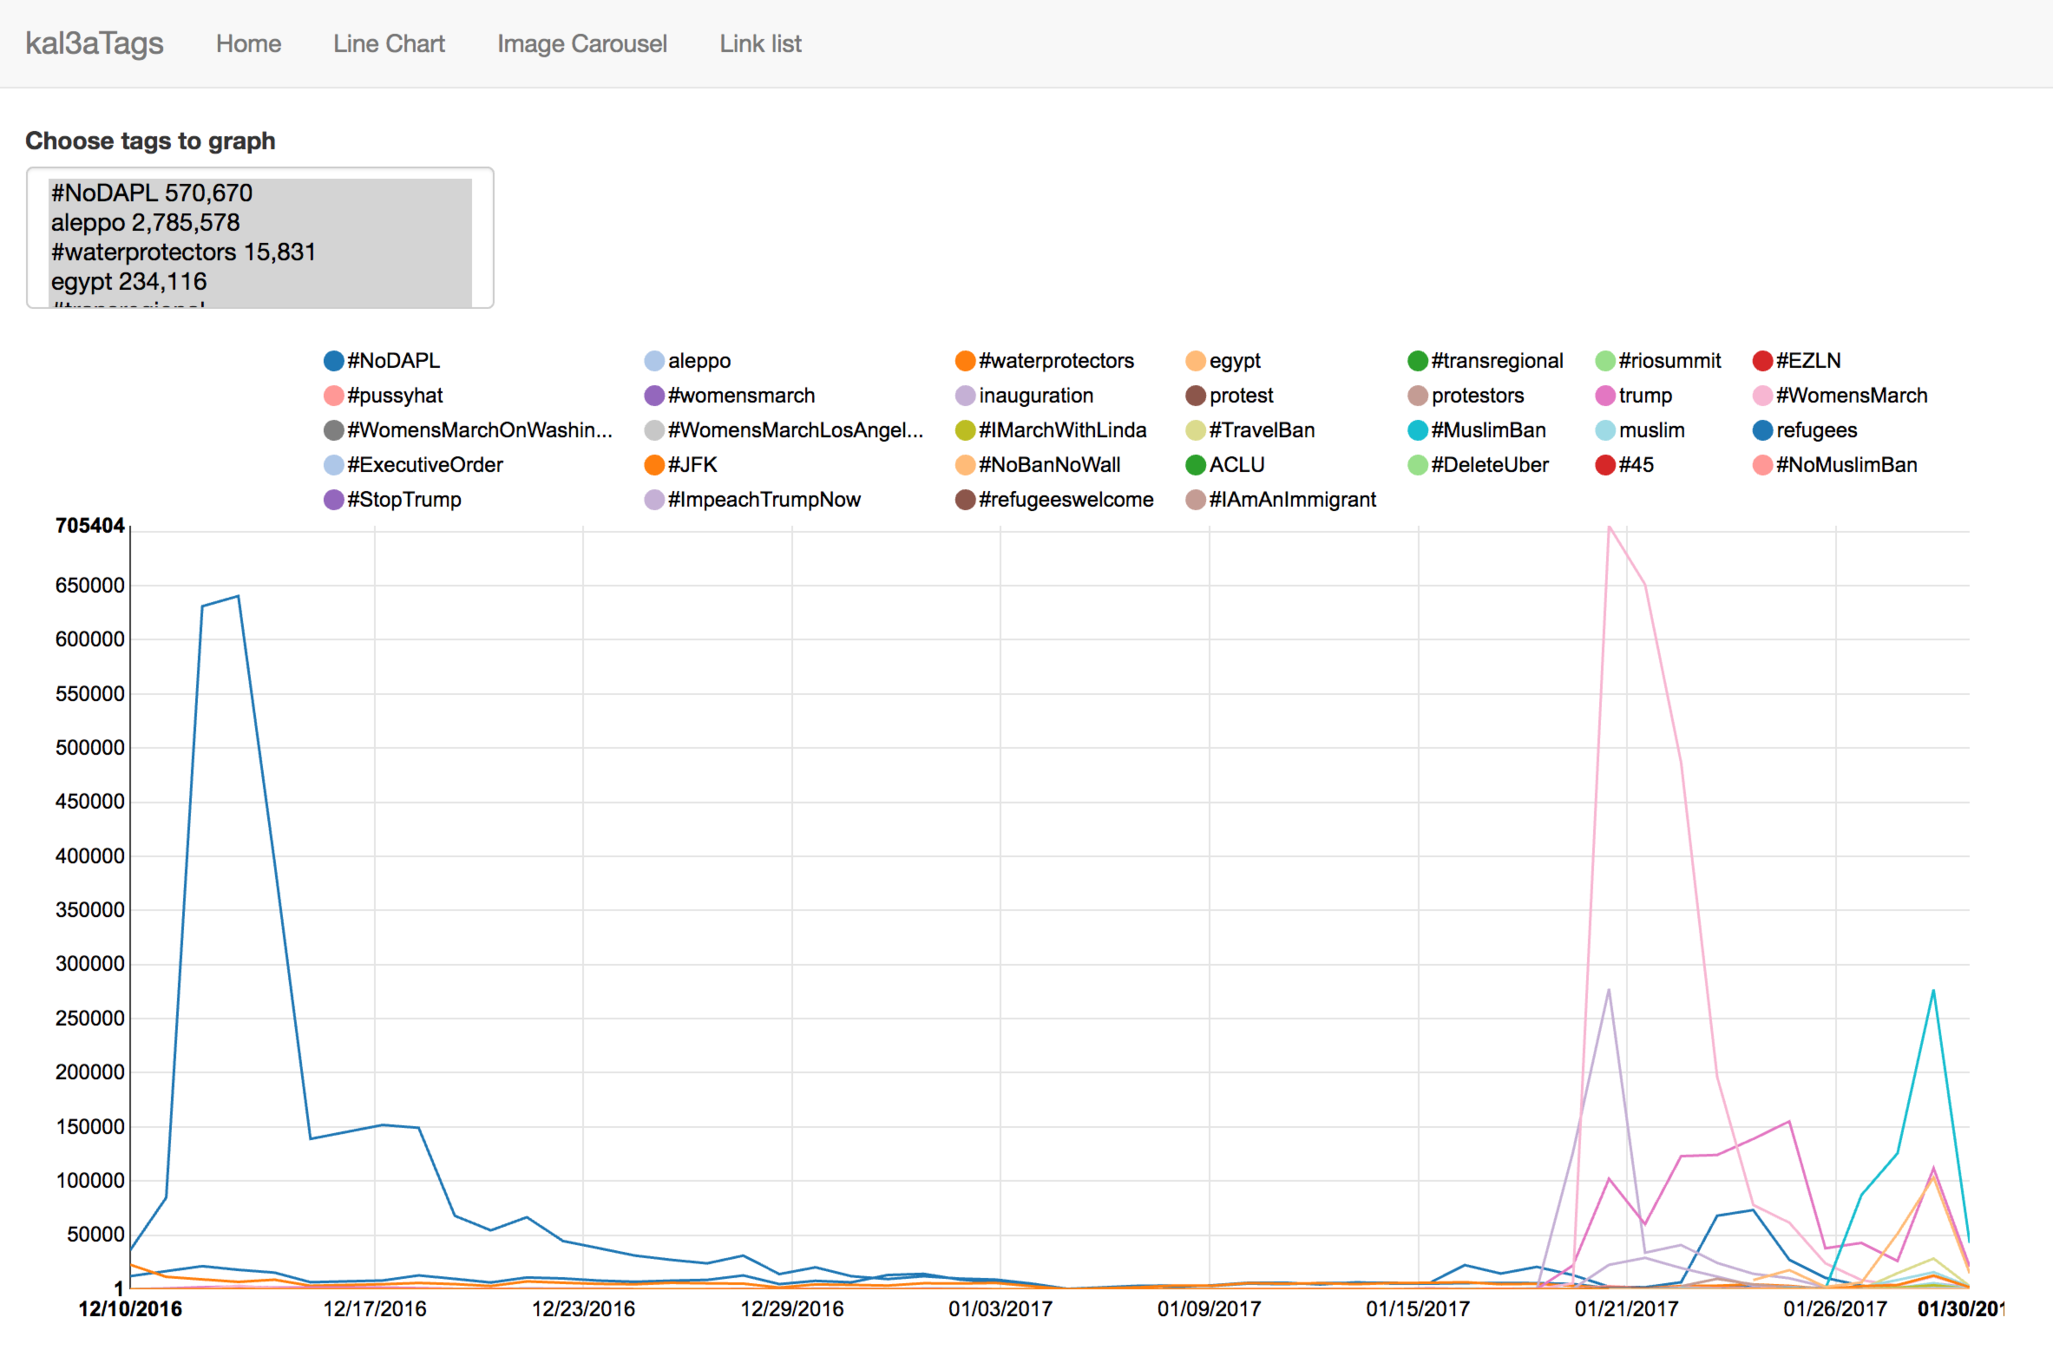Toggle the #NoDAPL legend circle
2053x1350 pixels.
coord(334,361)
